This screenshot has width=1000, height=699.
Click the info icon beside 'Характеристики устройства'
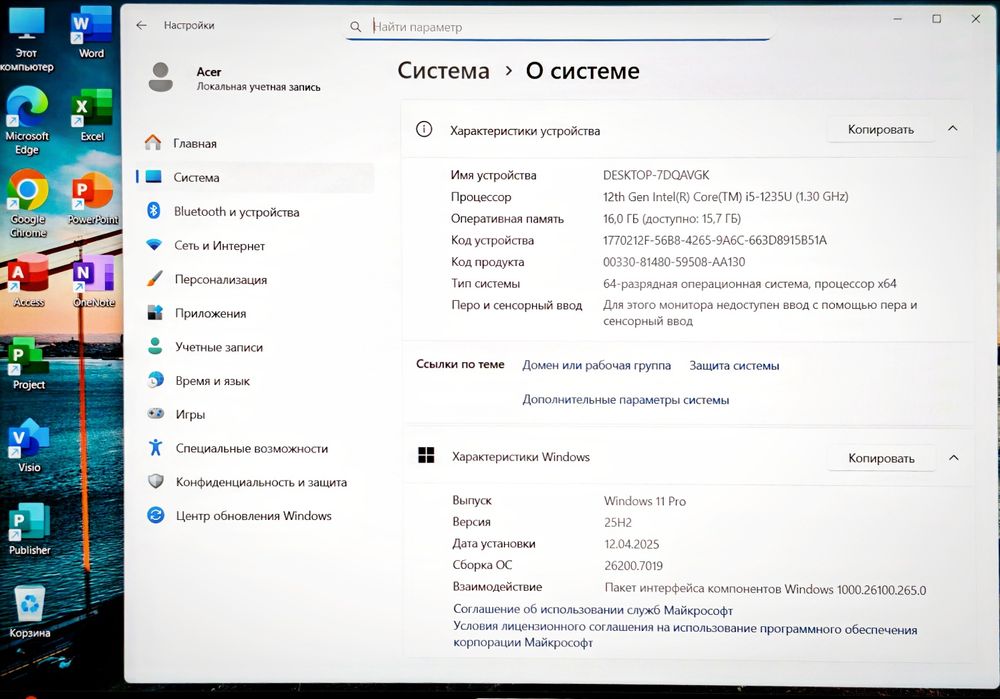pos(423,129)
